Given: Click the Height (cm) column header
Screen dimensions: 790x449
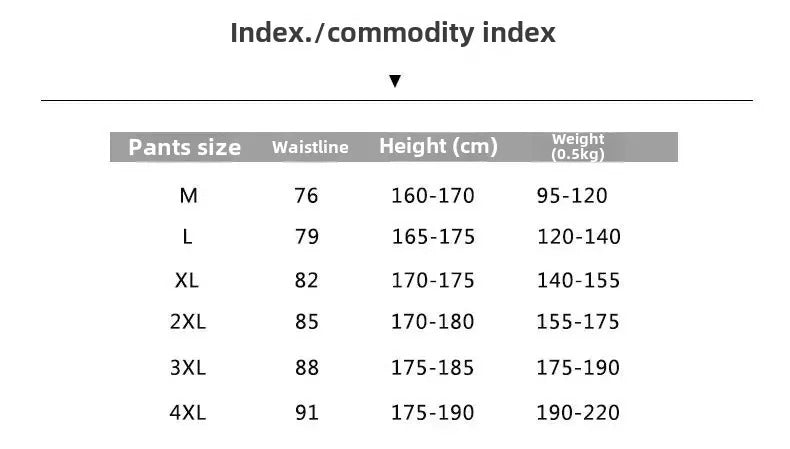Looking at the screenshot, I should coord(438,146).
